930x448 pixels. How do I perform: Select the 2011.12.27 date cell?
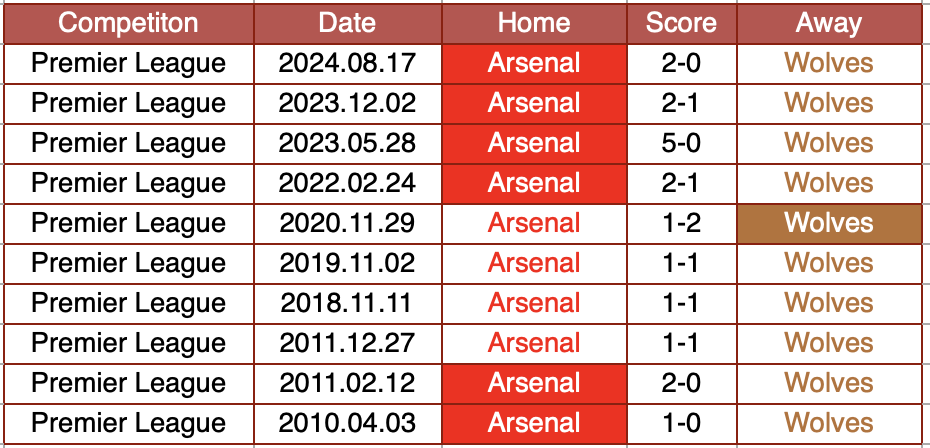point(347,343)
